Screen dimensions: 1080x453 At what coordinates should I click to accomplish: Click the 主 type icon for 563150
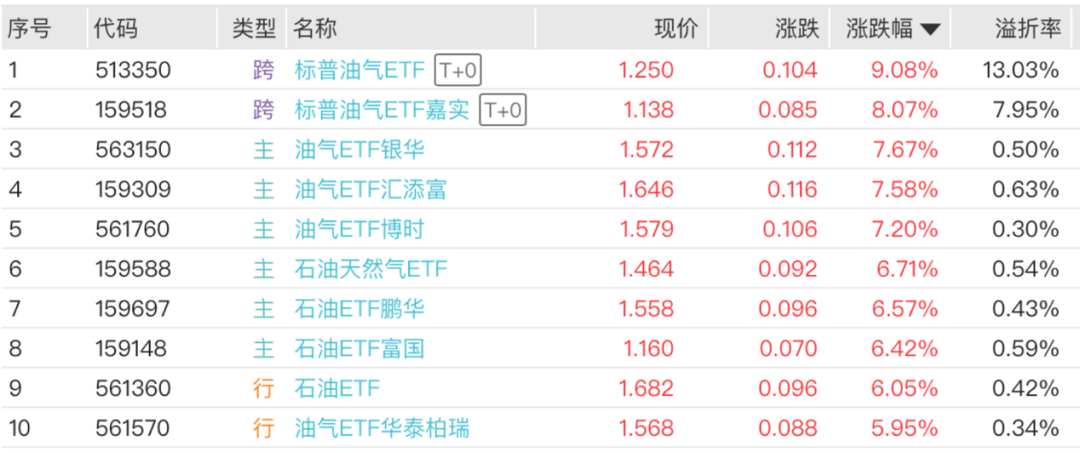263,150
